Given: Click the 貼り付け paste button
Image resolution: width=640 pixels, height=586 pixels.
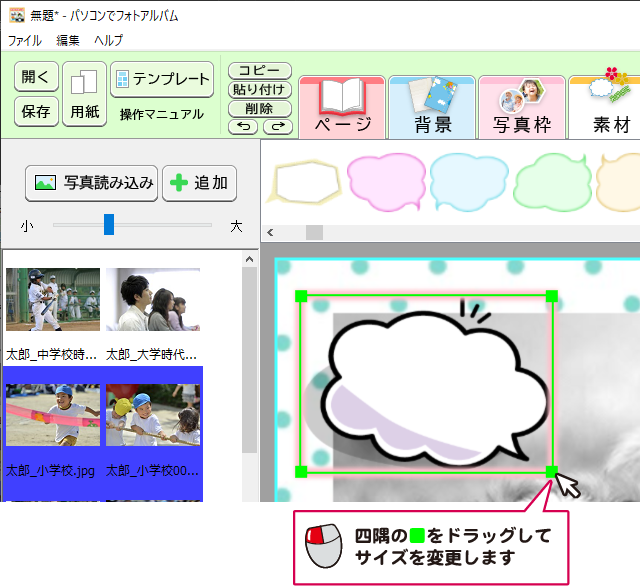Looking at the screenshot, I should (x=260, y=89).
